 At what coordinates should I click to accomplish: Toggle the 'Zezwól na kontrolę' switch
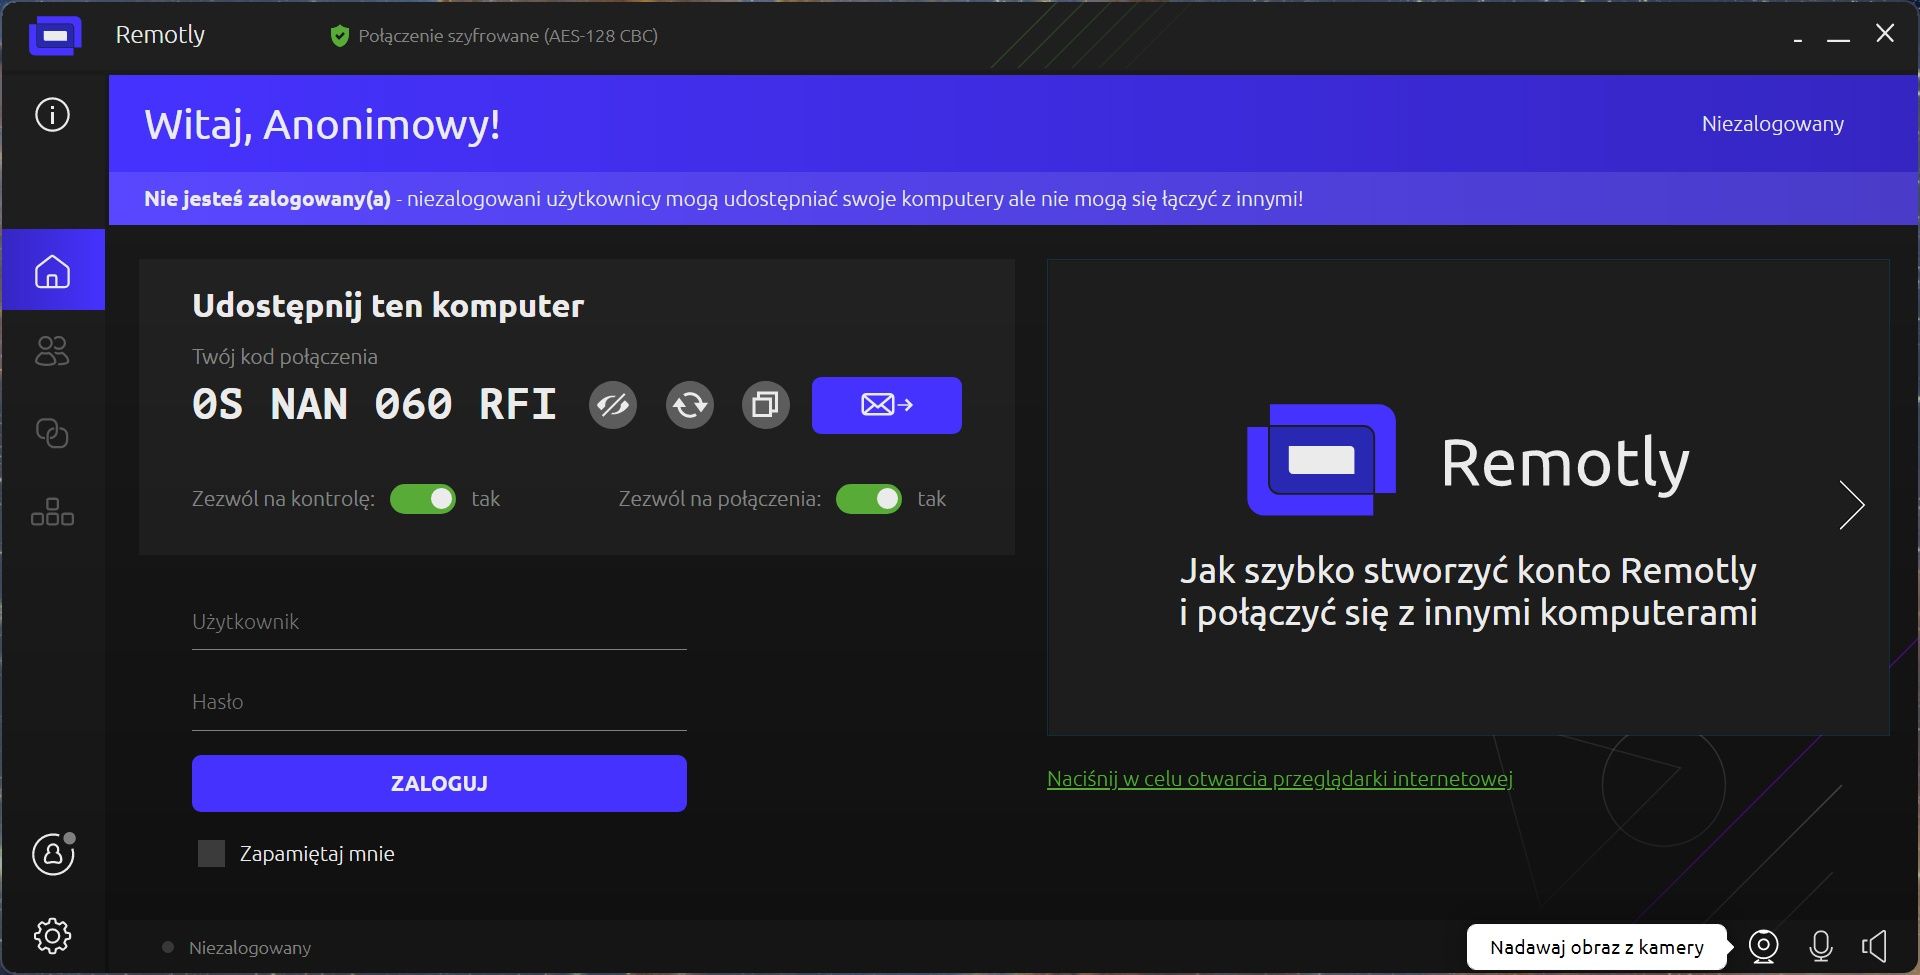tap(423, 499)
